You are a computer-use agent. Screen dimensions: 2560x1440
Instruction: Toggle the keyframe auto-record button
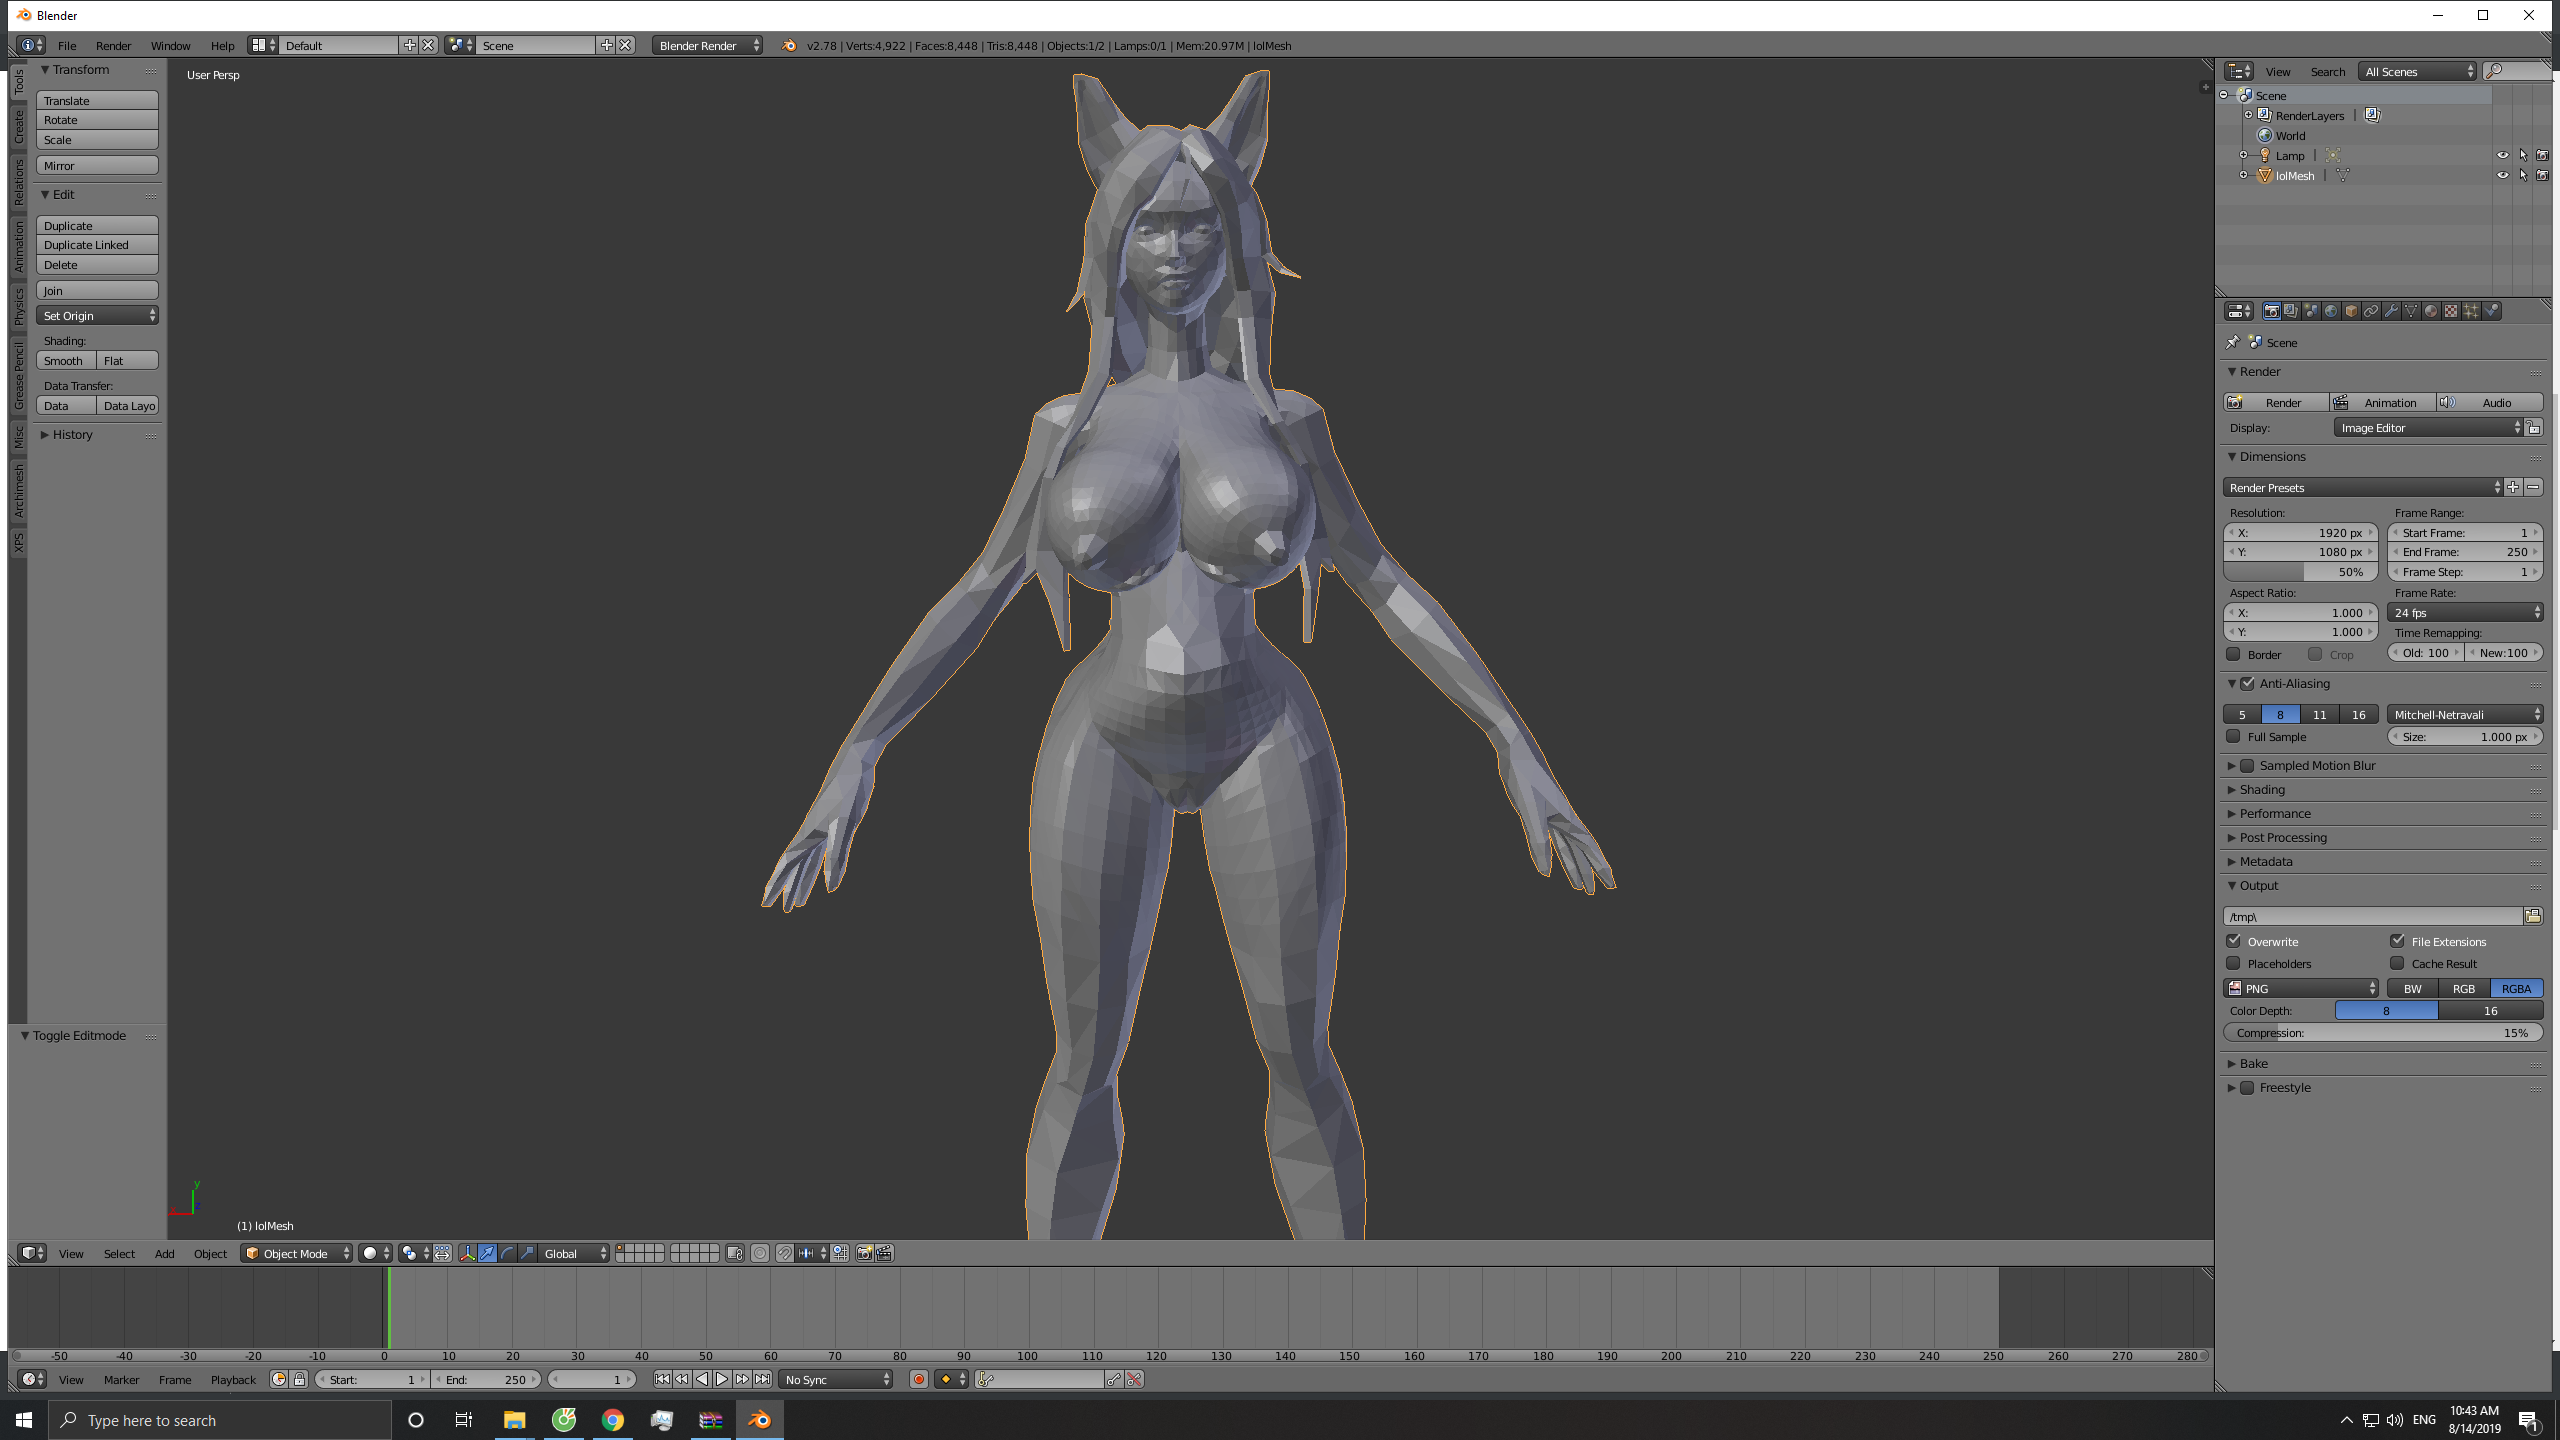[x=918, y=1379]
